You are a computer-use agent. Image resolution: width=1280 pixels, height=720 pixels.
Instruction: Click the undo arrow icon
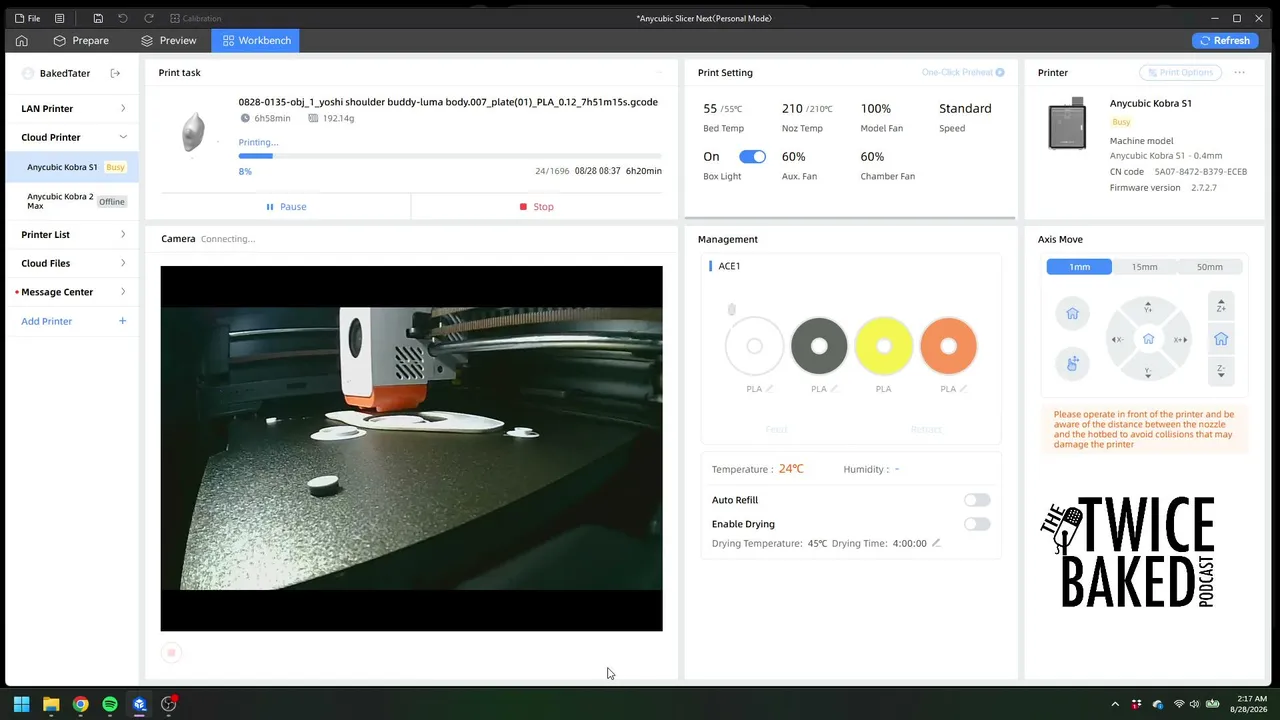(123, 18)
